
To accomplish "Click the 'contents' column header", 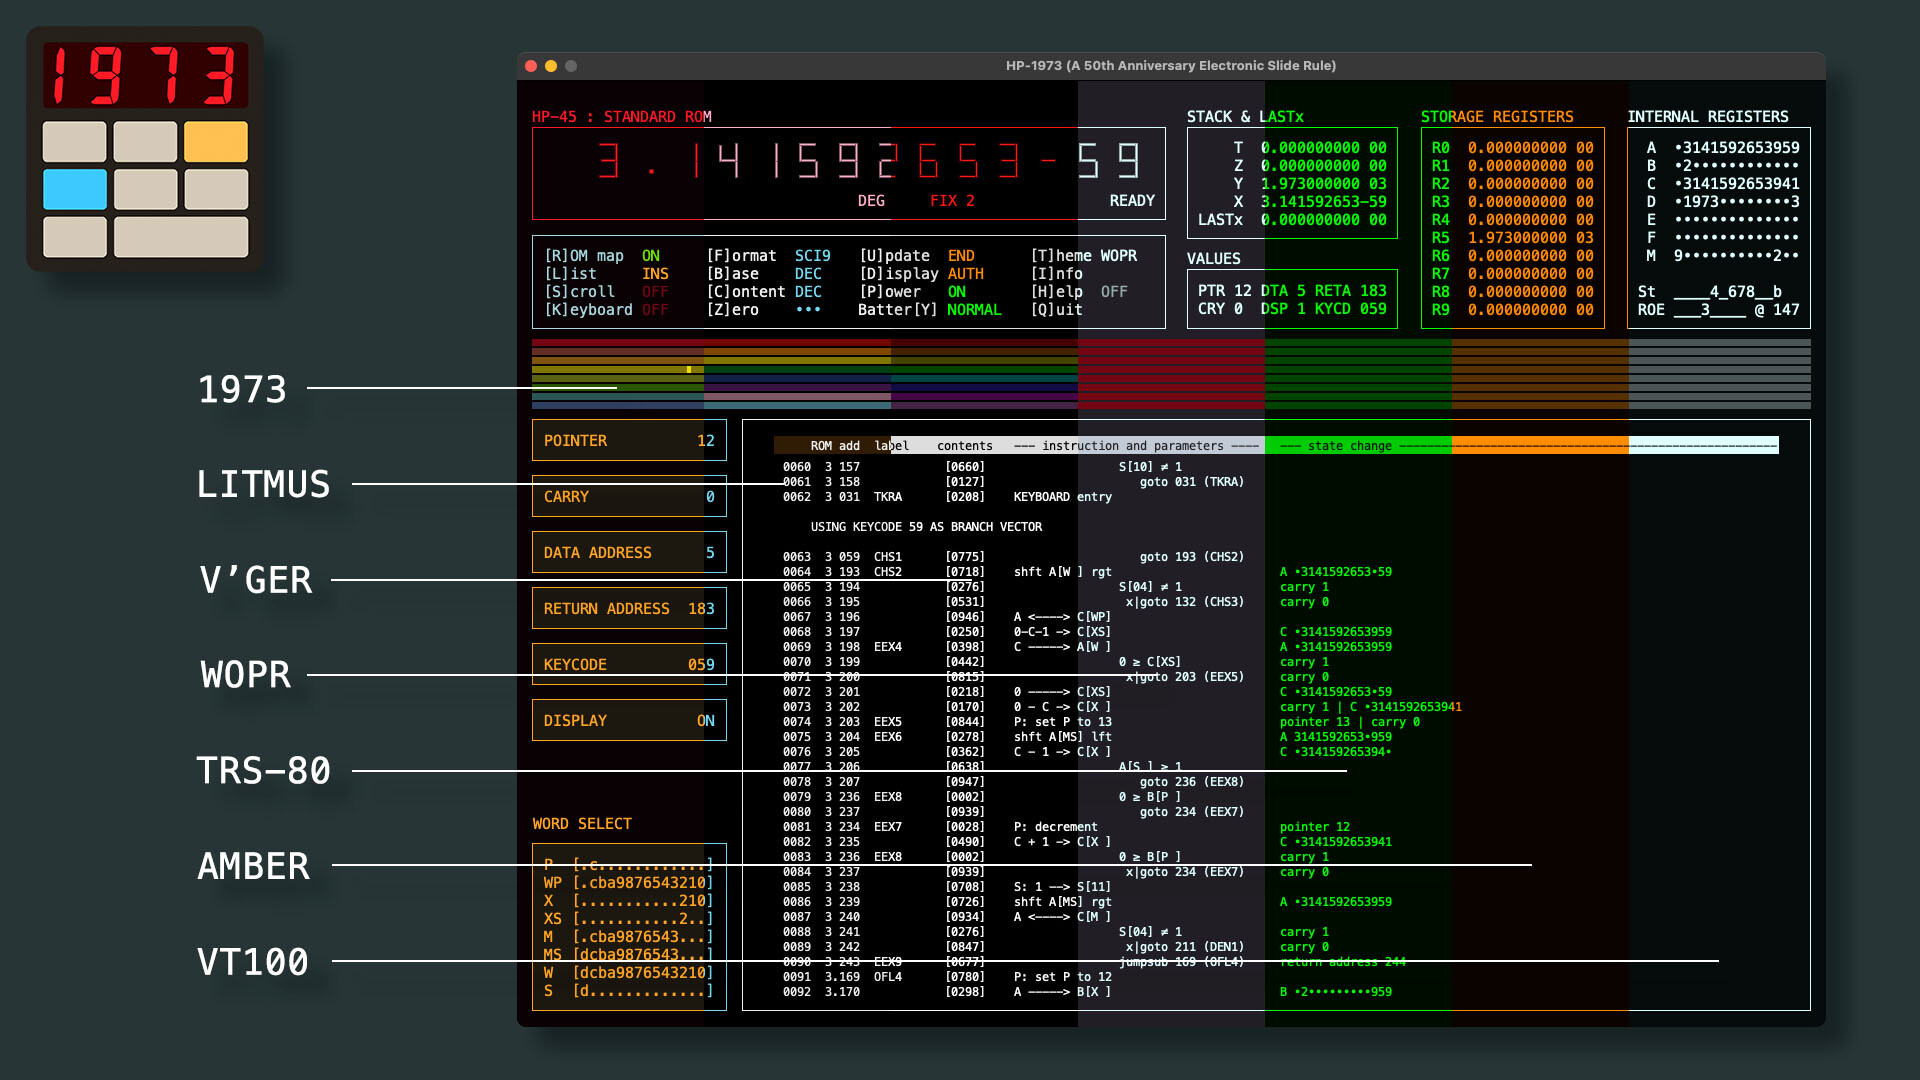I will coord(965,446).
